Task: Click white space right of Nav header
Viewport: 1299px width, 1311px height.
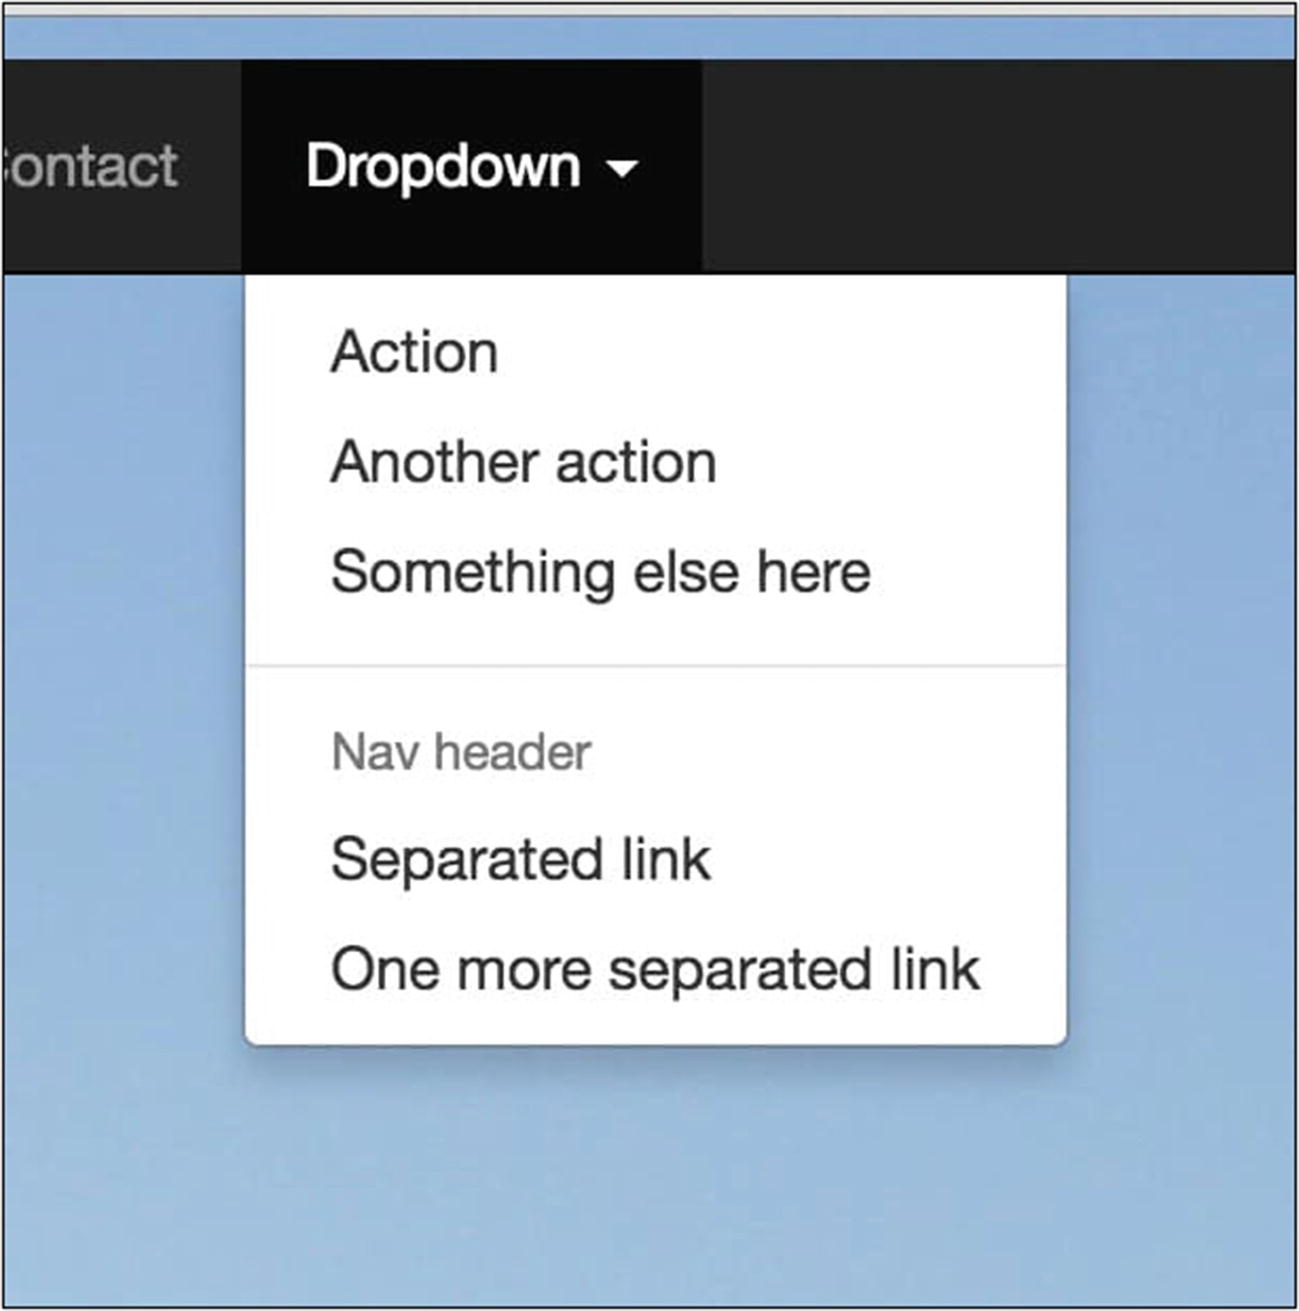Action: pos(830,753)
